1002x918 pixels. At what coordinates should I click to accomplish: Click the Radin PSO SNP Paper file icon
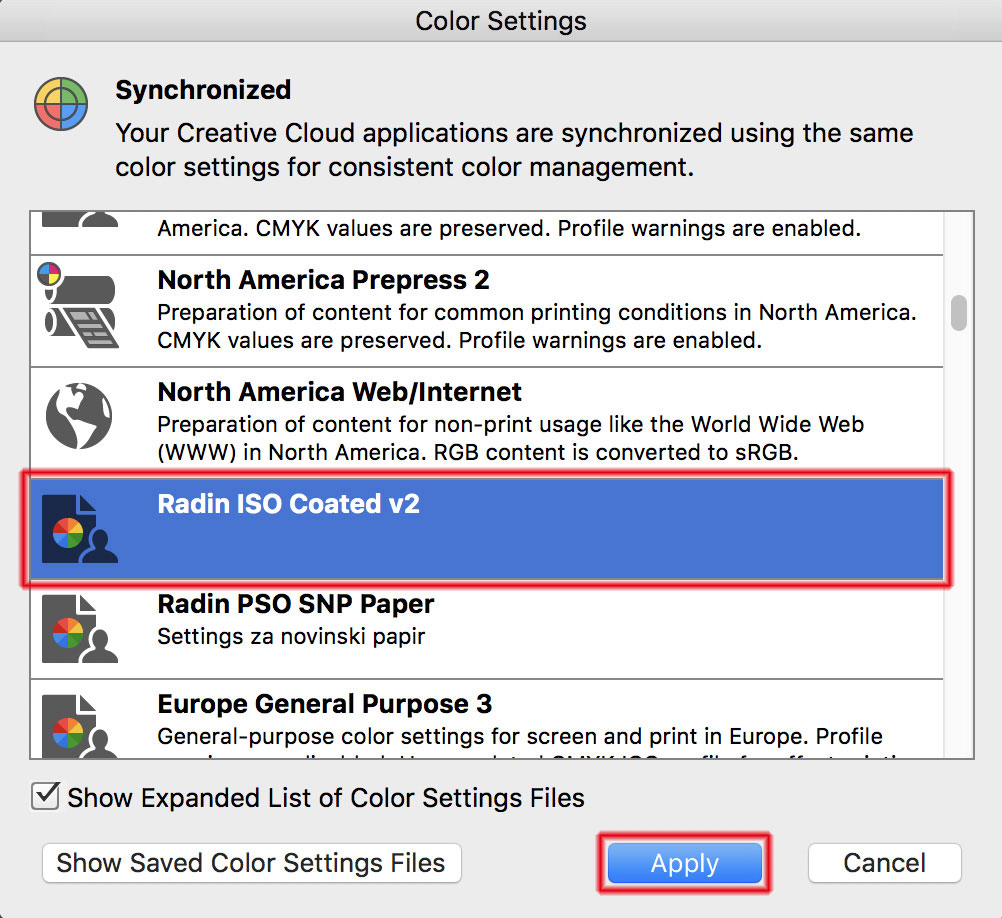(x=79, y=629)
